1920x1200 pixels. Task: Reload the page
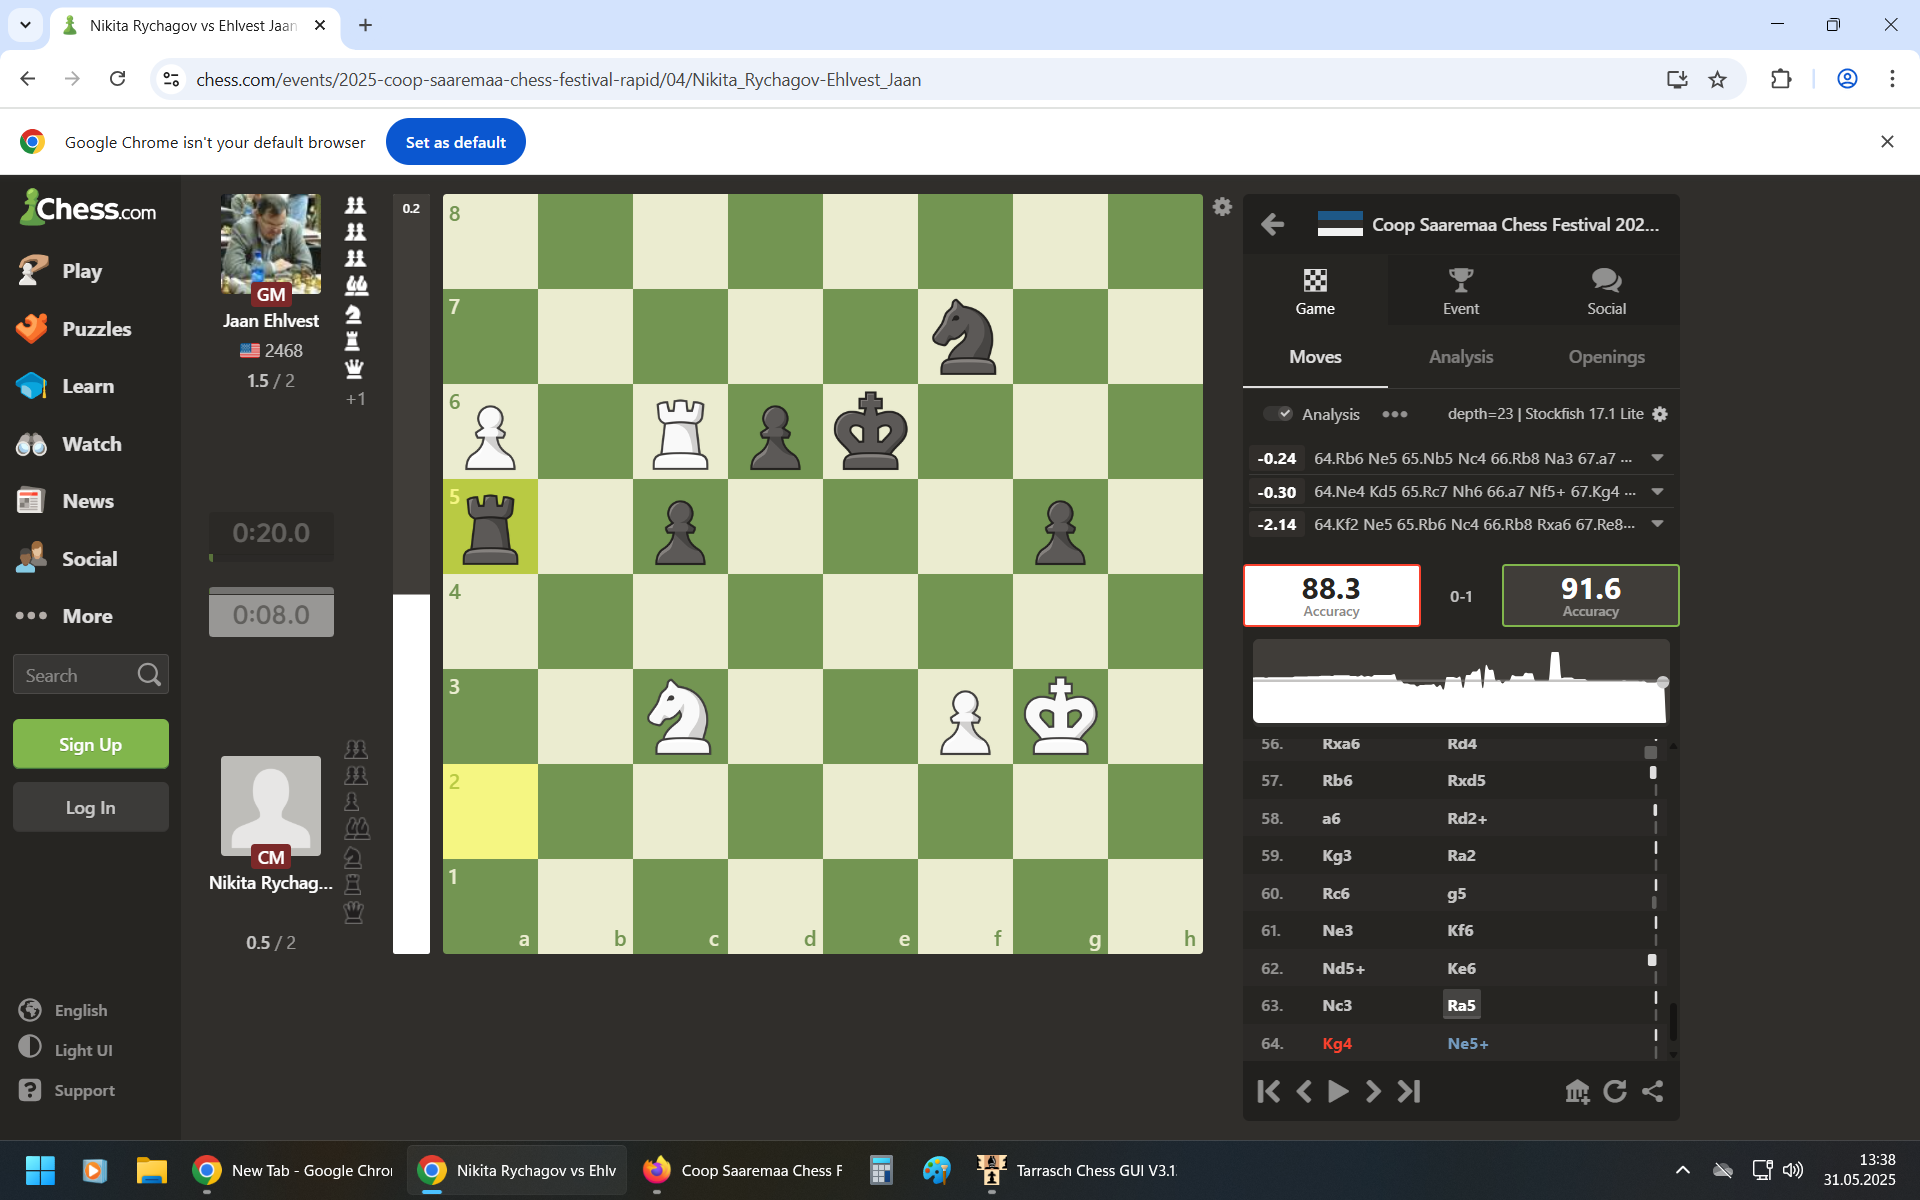click(x=117, y=79)
